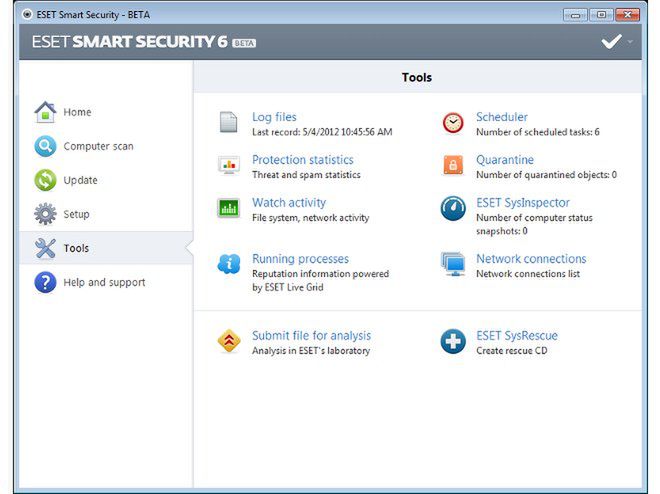Click 'File system, network activity' text
660x494 pixels.
coord(311,218)
